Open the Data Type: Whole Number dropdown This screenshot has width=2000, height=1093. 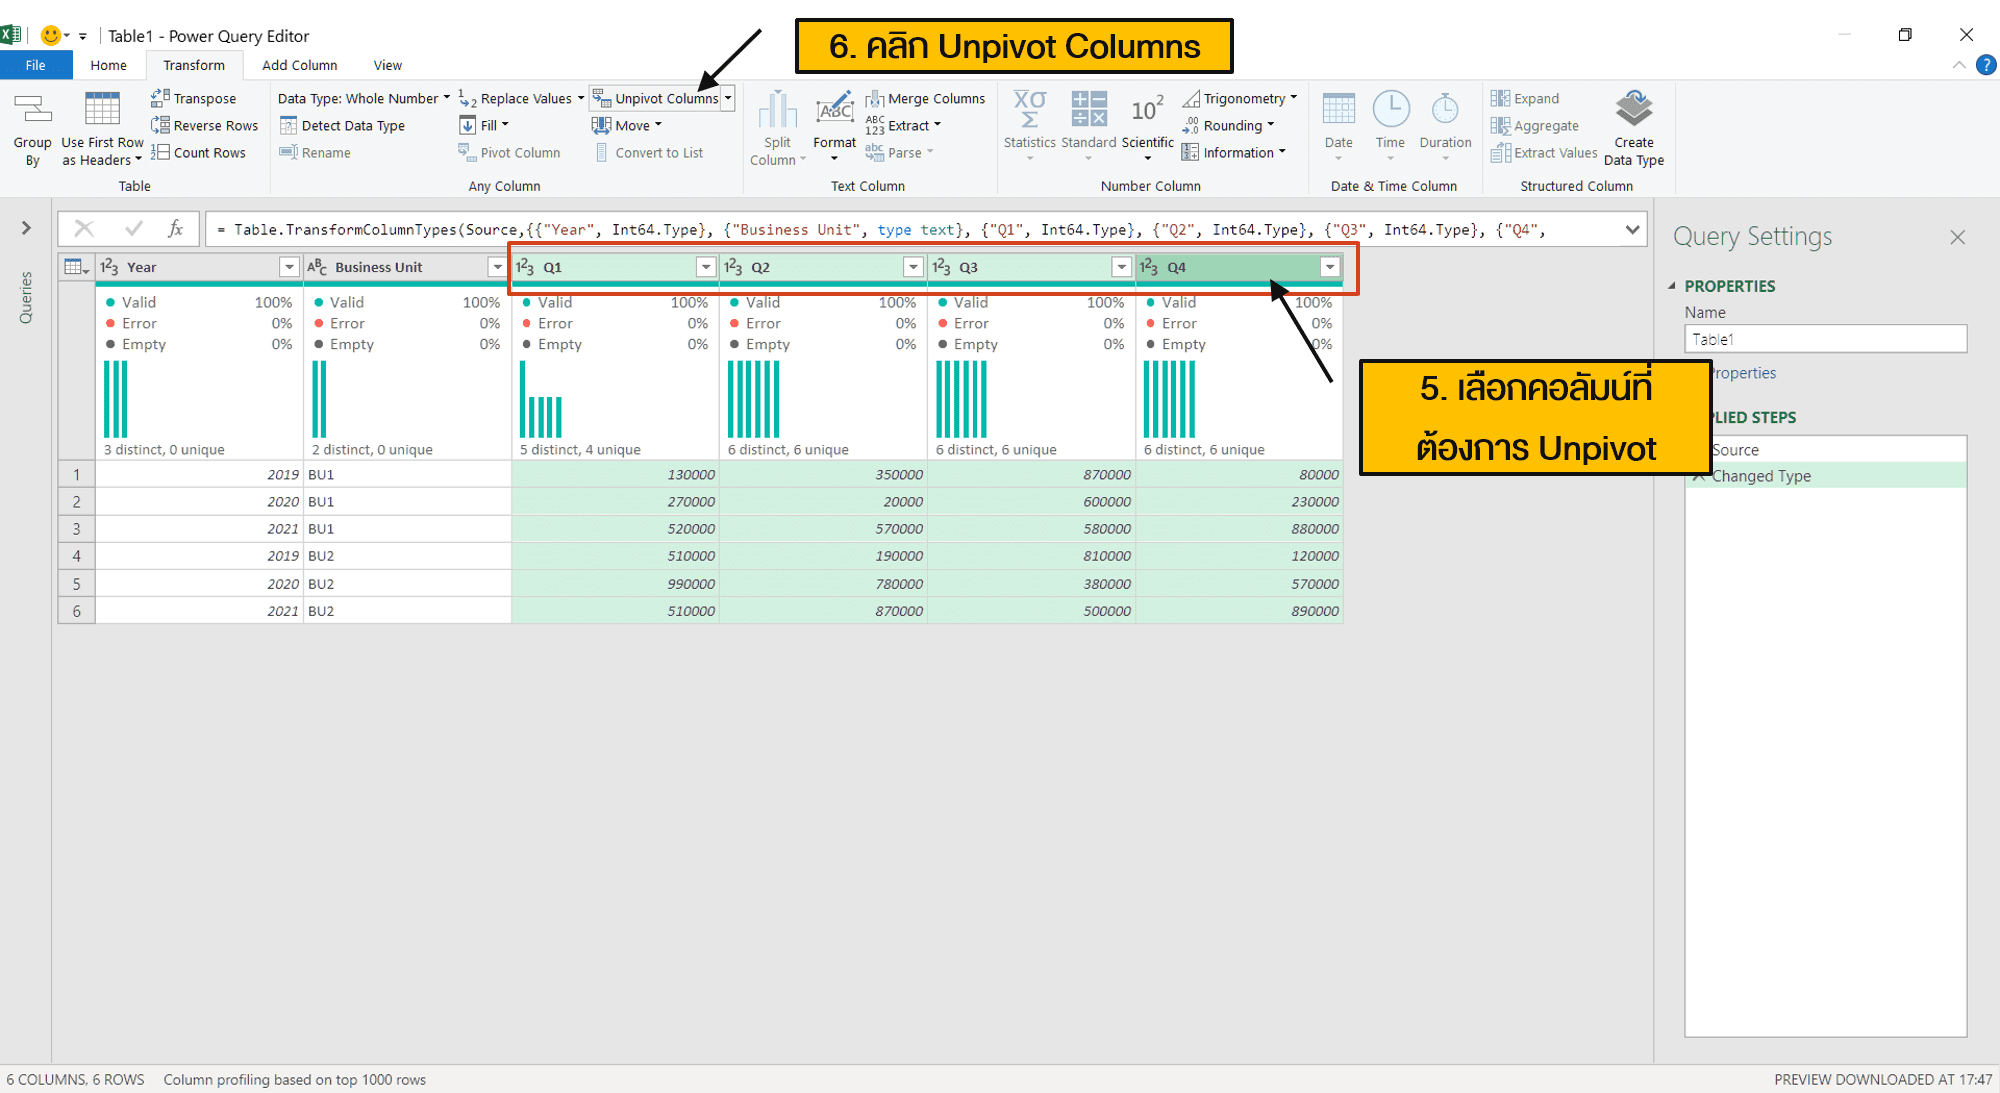coord(362,97)
